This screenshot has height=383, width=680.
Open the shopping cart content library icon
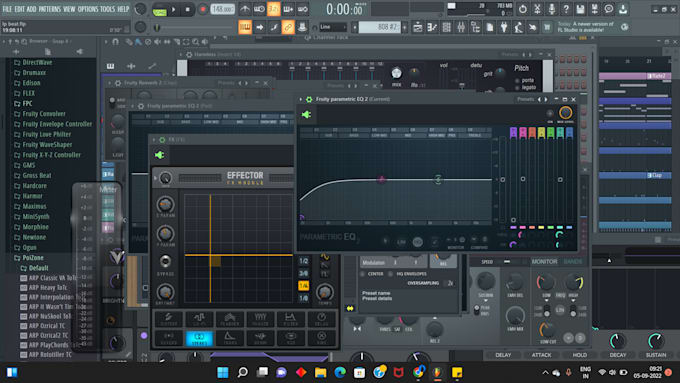point(547,27)
